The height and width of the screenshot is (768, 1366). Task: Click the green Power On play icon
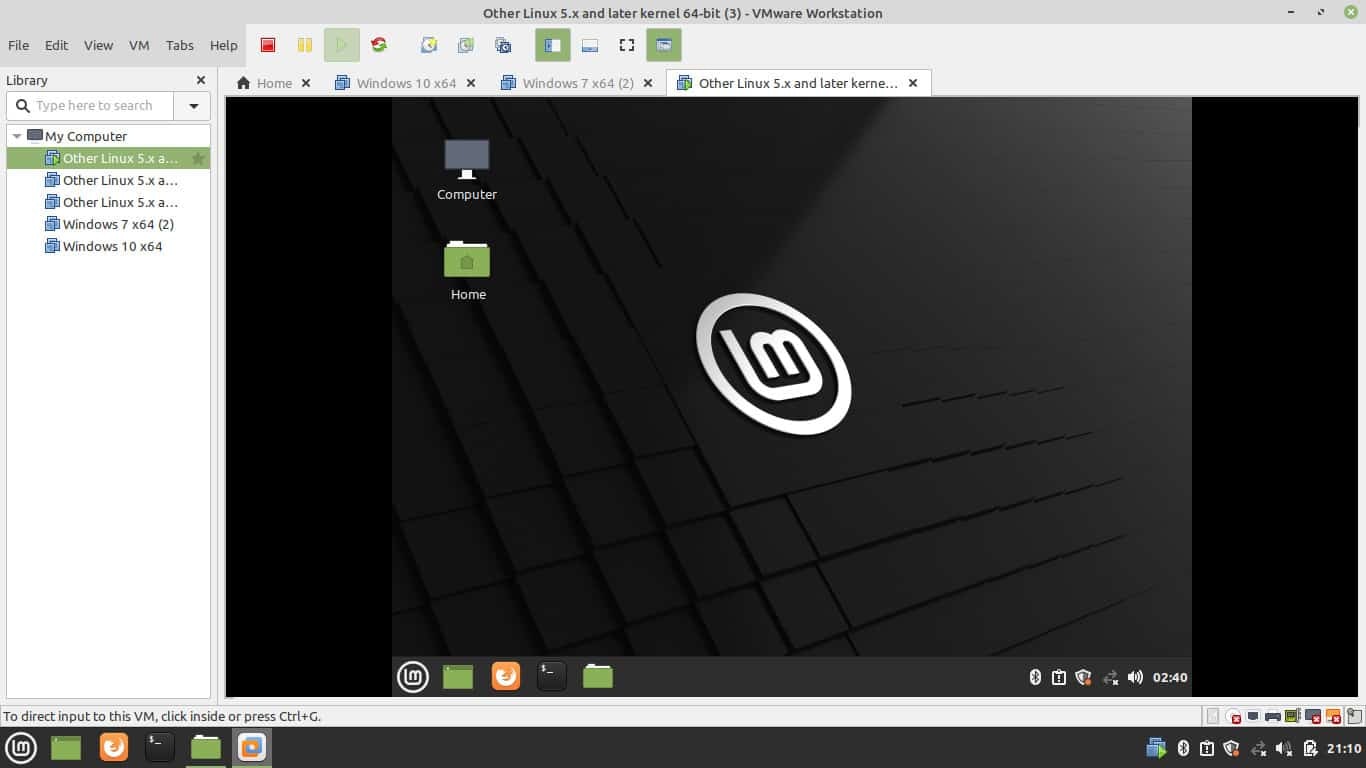(x=341, y=45)
